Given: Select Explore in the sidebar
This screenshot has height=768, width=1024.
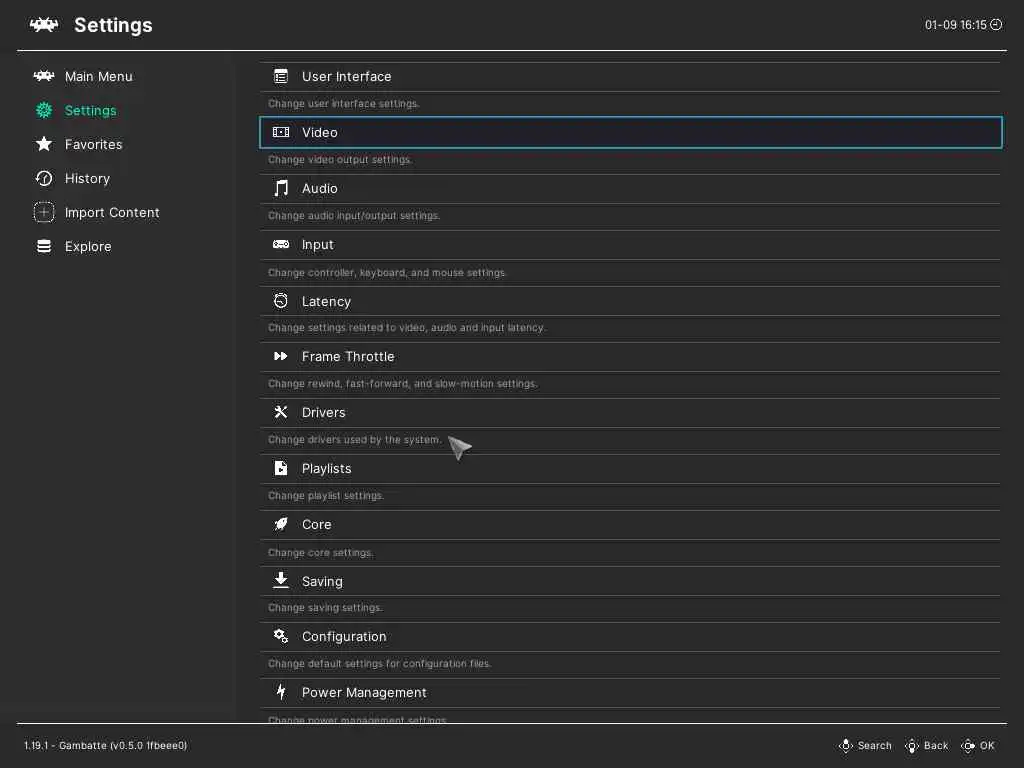Looking at the screenshot, I should coord(88,246).
